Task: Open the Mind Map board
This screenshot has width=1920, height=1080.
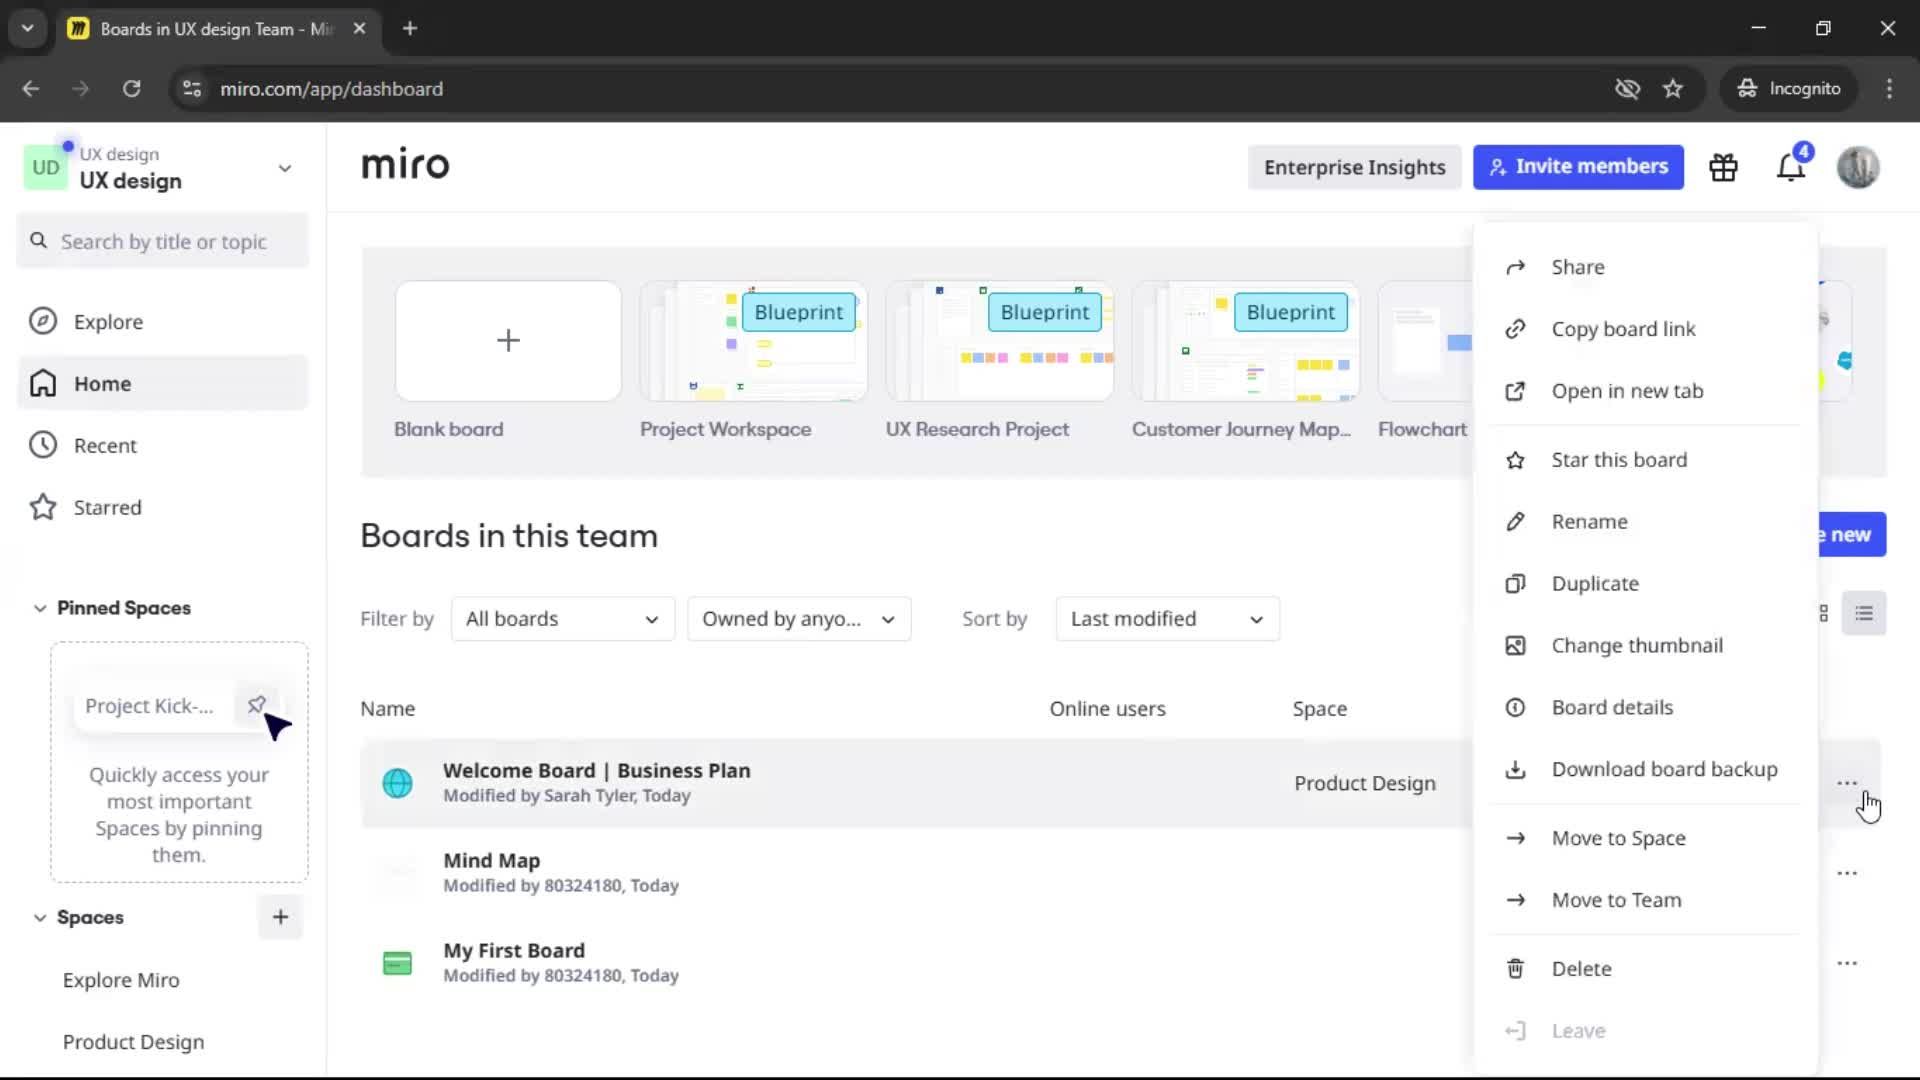Action: (x=491, y=861)
